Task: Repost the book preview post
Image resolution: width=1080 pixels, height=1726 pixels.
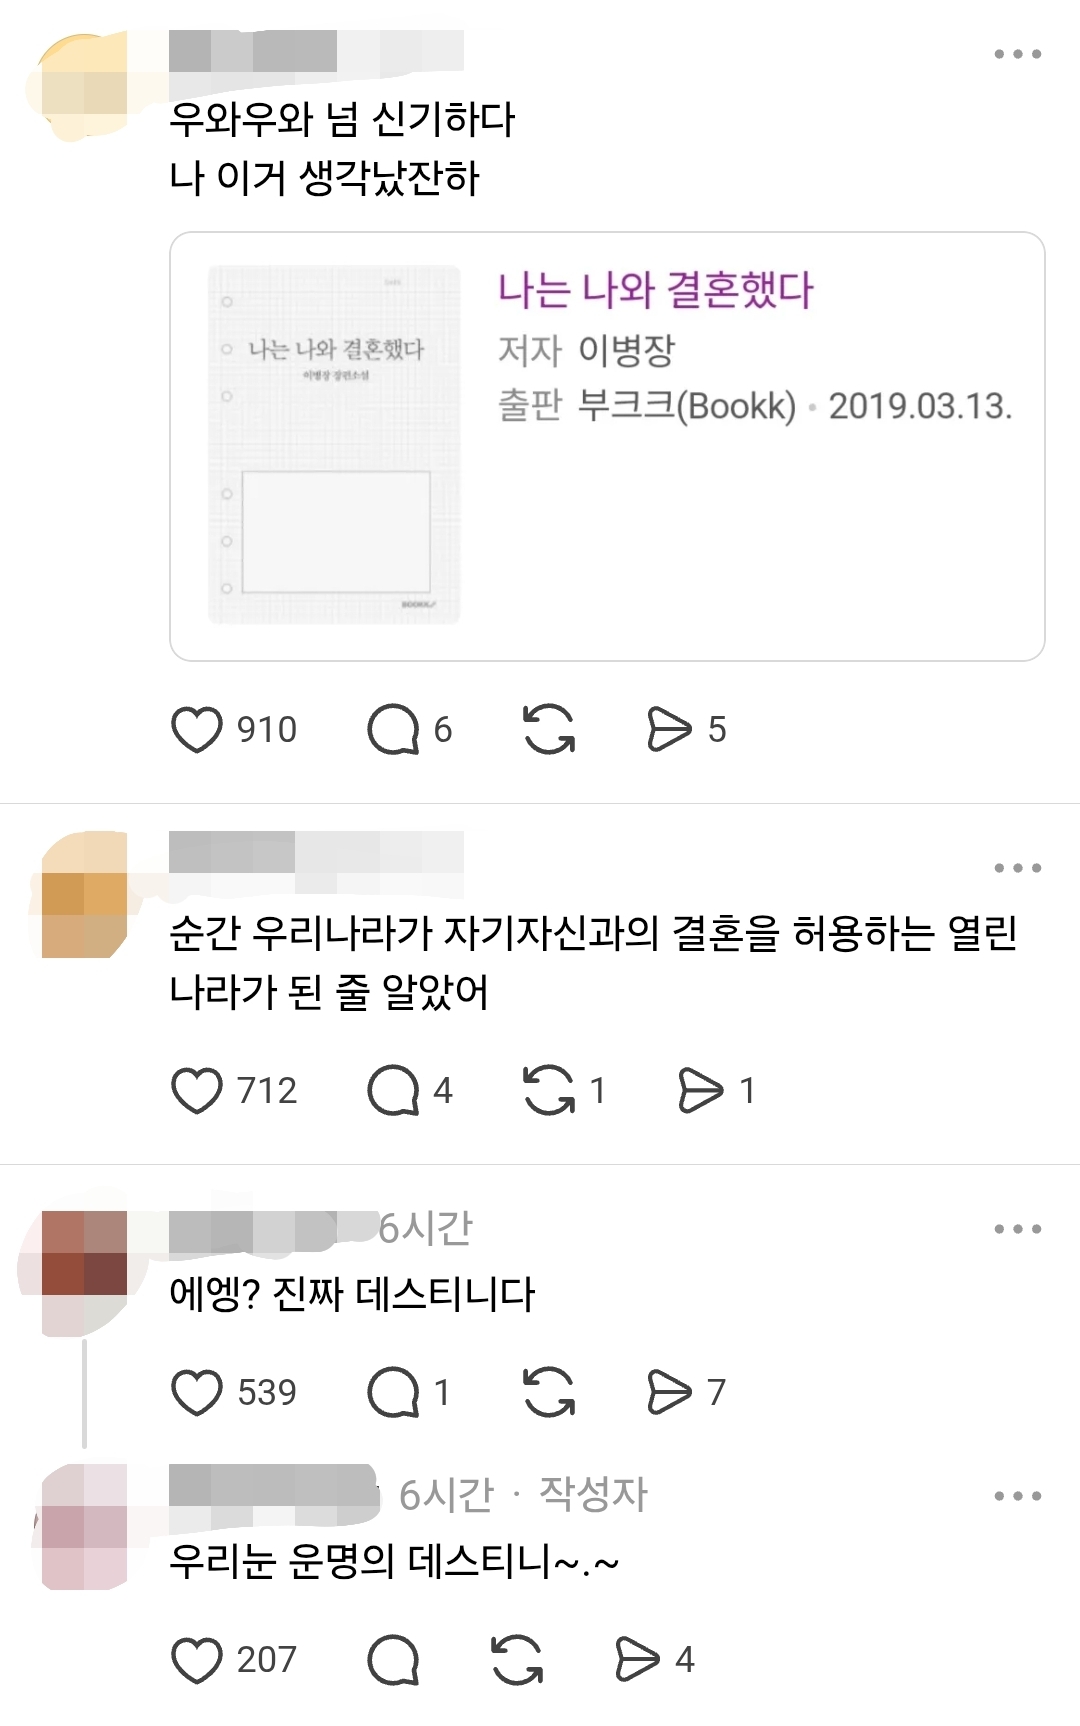Action: 549,729
